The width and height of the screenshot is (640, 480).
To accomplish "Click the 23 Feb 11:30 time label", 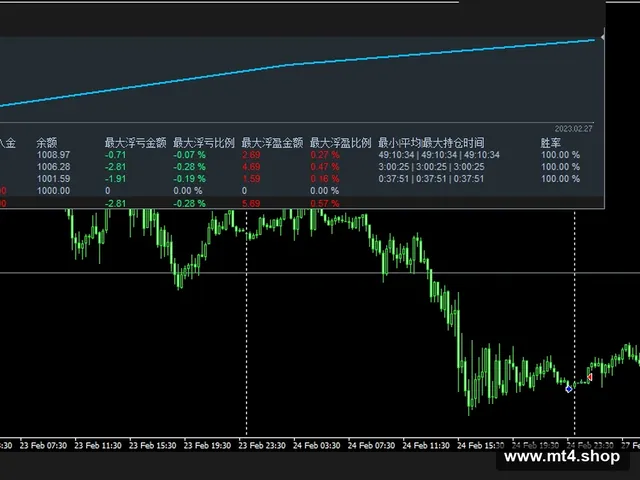I will 98,446.
